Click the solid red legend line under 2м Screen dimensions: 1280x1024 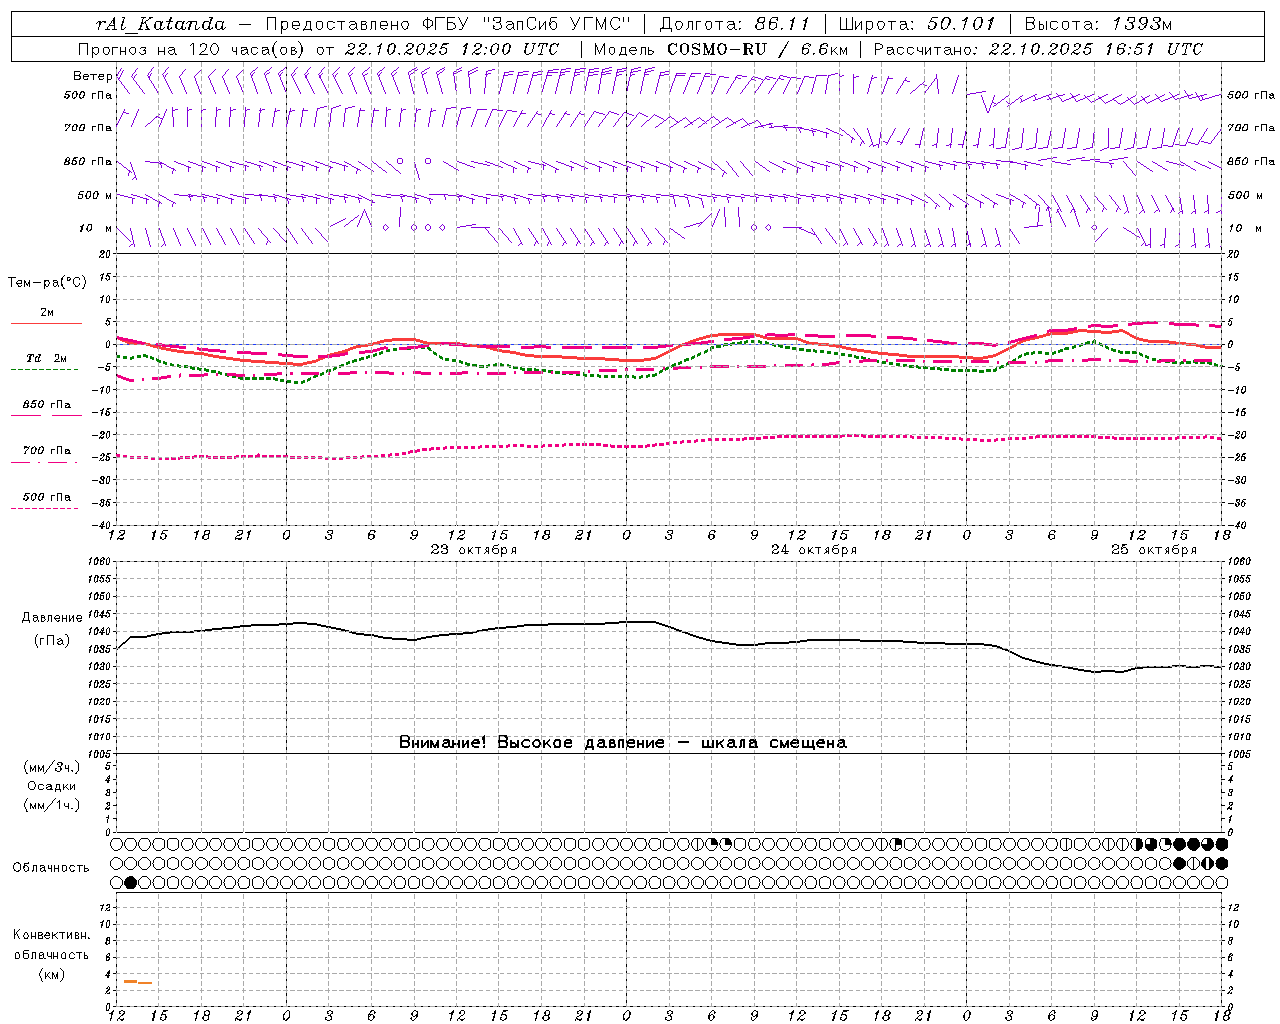tap(46, 324)
